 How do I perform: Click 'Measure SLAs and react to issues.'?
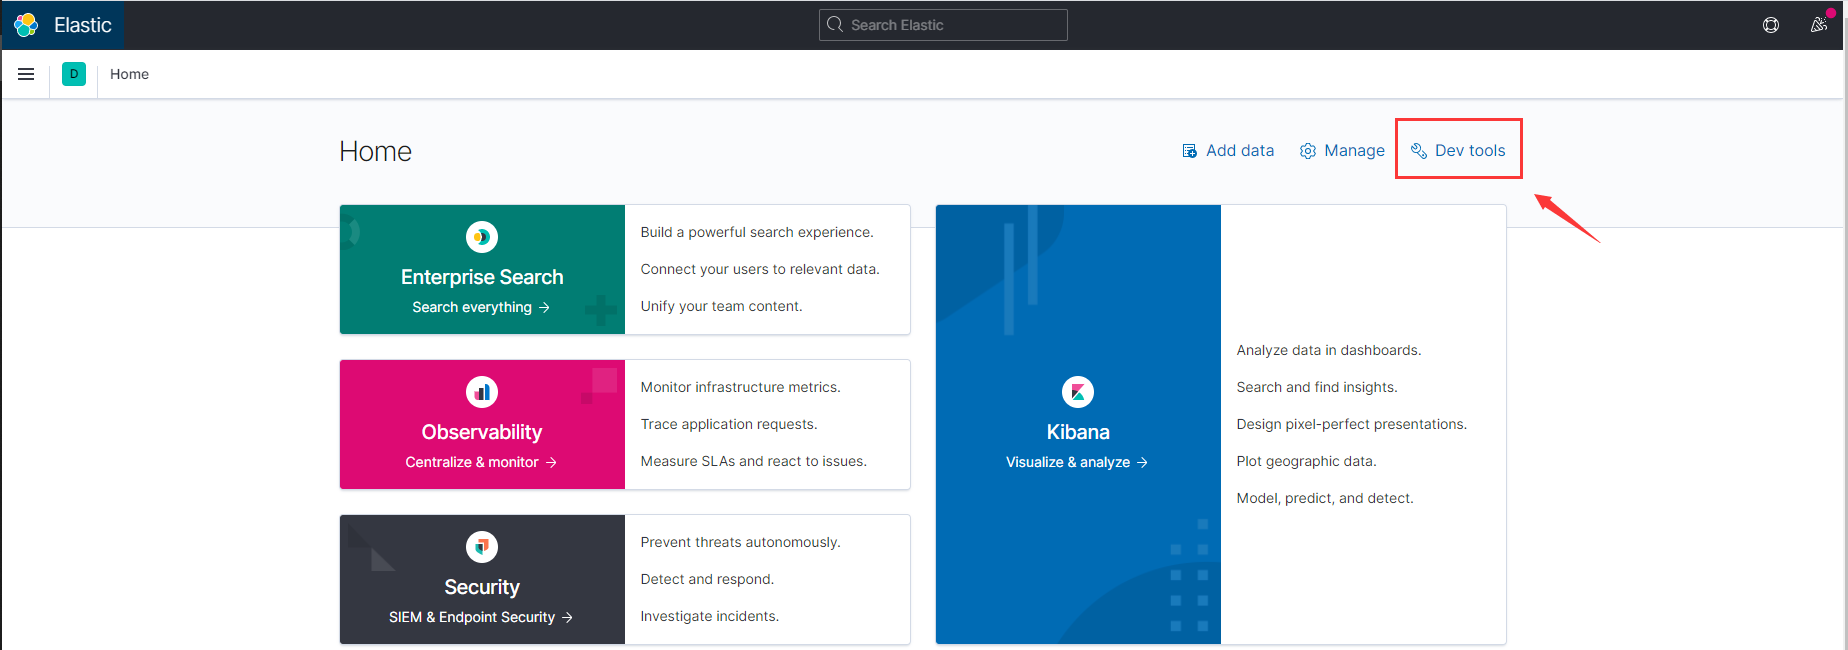click(x=753, y=461)
